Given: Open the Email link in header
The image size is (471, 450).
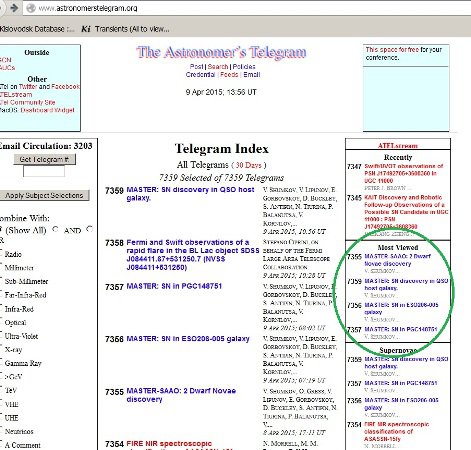Looking at the screenshot, I should pos(251,75).
